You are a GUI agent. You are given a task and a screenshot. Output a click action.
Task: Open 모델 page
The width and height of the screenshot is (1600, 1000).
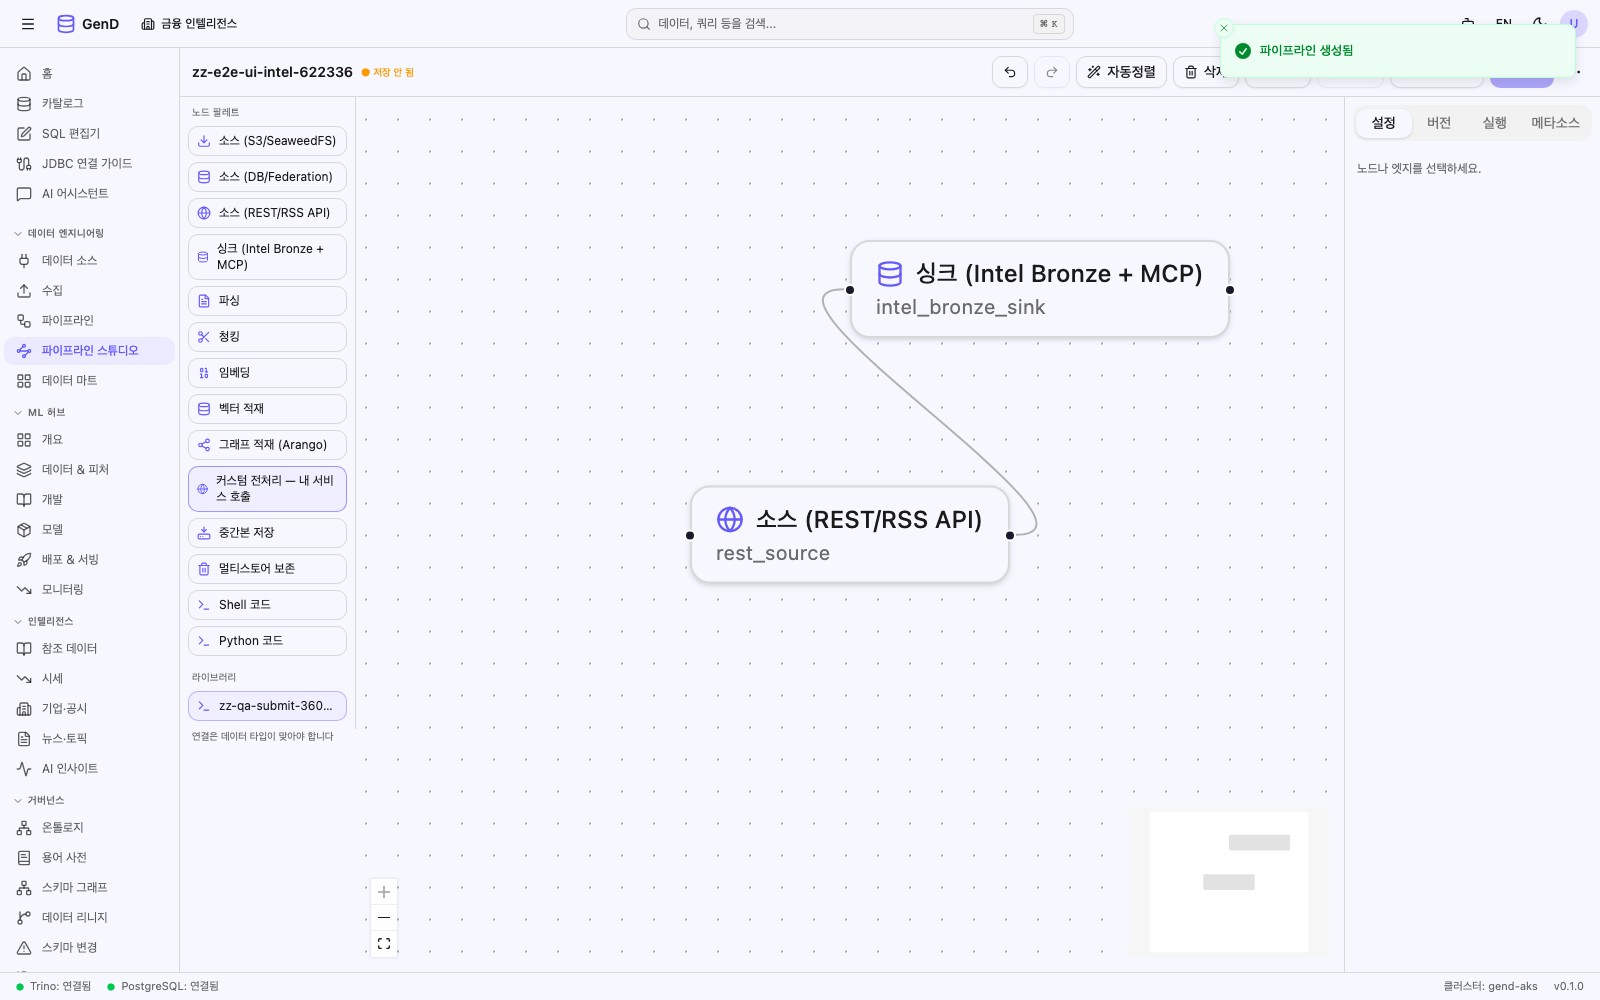[x=90, y=530]
